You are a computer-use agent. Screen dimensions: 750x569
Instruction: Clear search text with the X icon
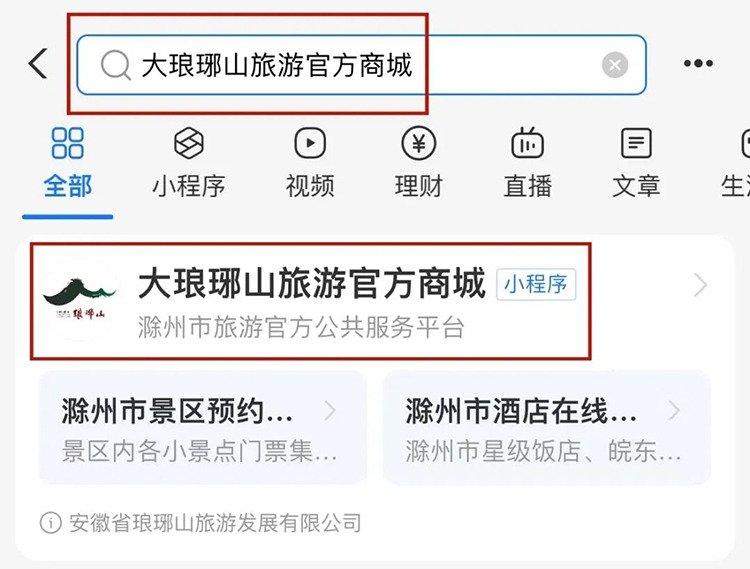coord(615,65)
